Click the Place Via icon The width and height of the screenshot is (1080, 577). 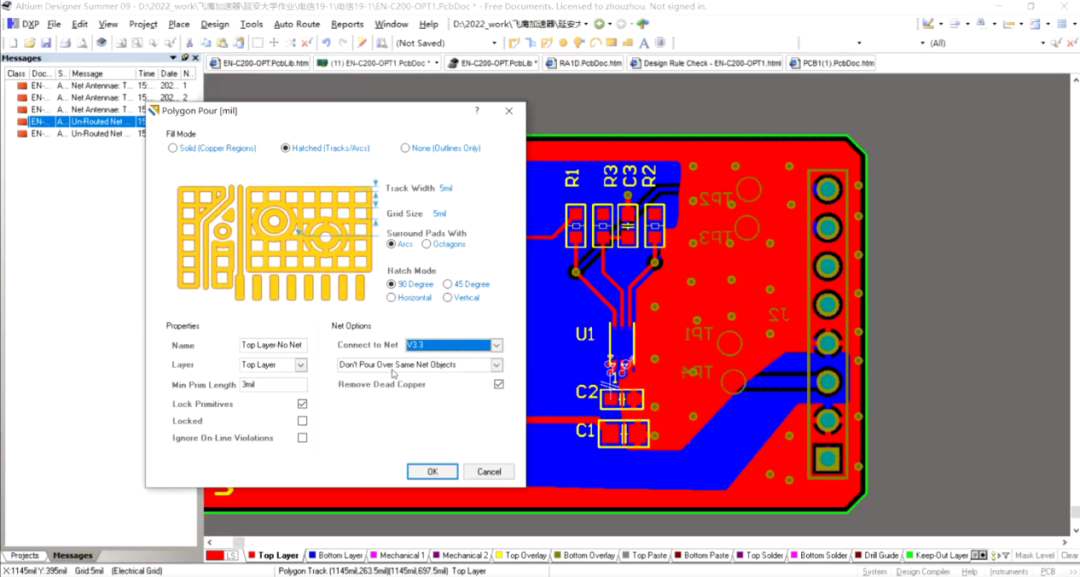click(579, 43)
